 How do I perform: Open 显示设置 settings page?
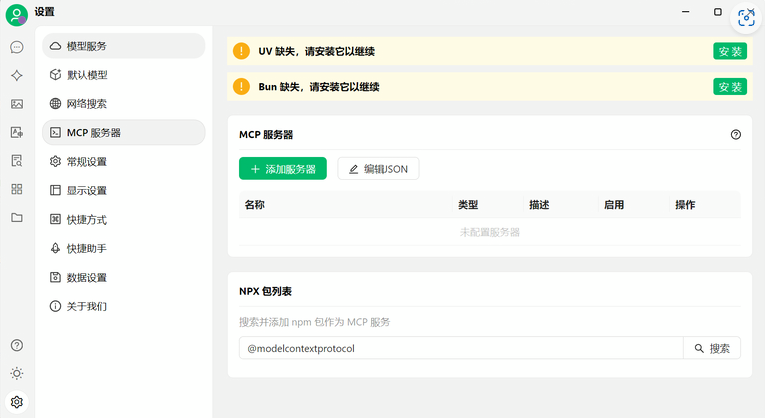(123, 190)
